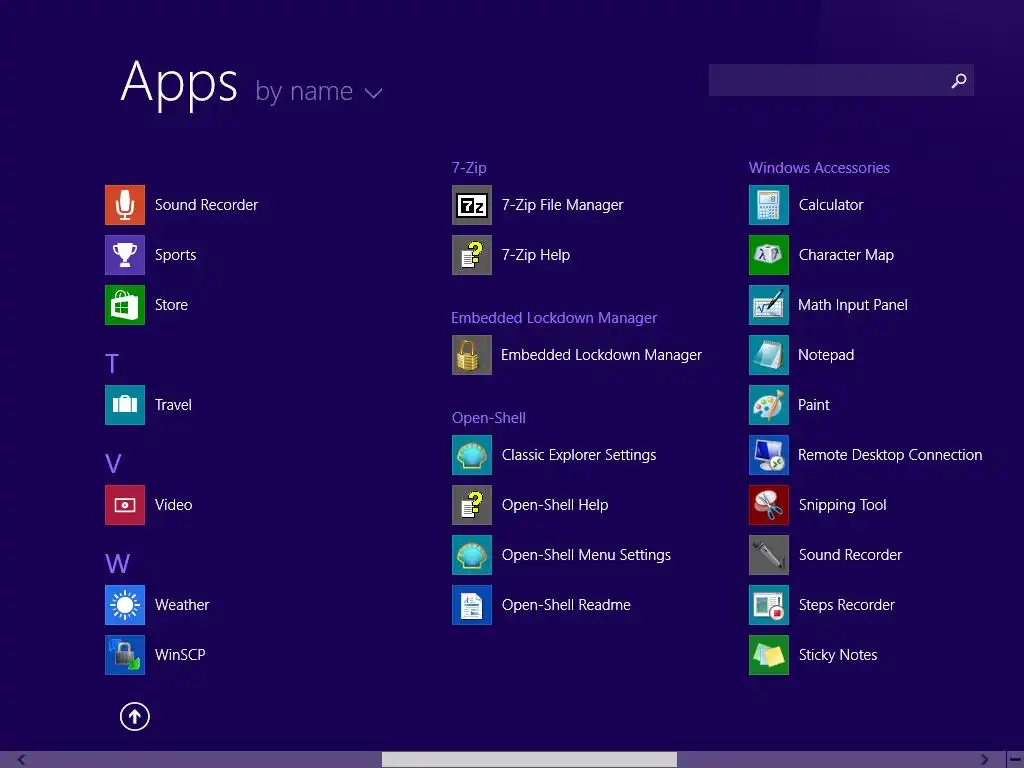This screenshot has height=768, width=1024.
Task: Click the up arrow to return to Start
Action: pyautogui.click(x=135, y=716)
